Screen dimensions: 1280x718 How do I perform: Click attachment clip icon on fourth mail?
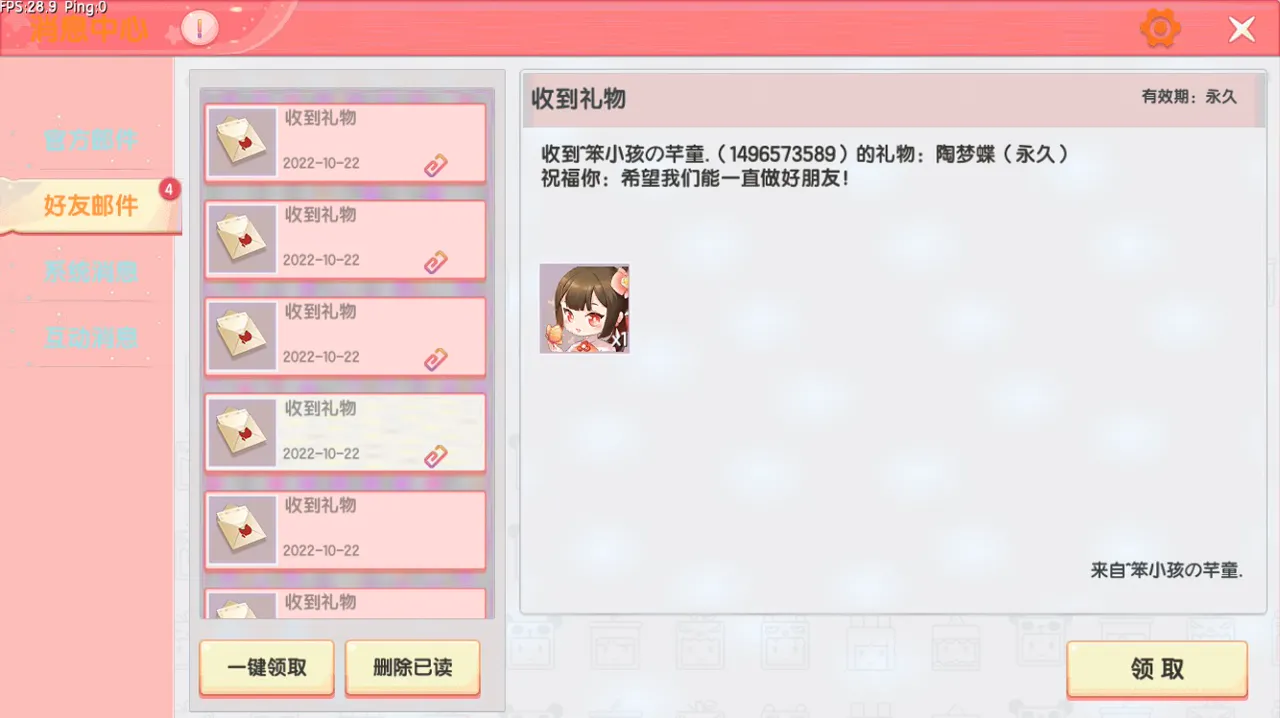point(435,457)
